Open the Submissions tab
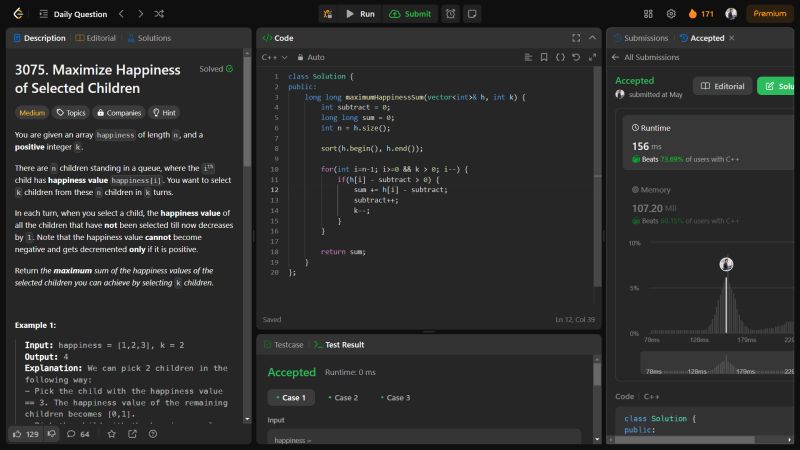Viewport: 800px width, 450px height. (641, 38)
